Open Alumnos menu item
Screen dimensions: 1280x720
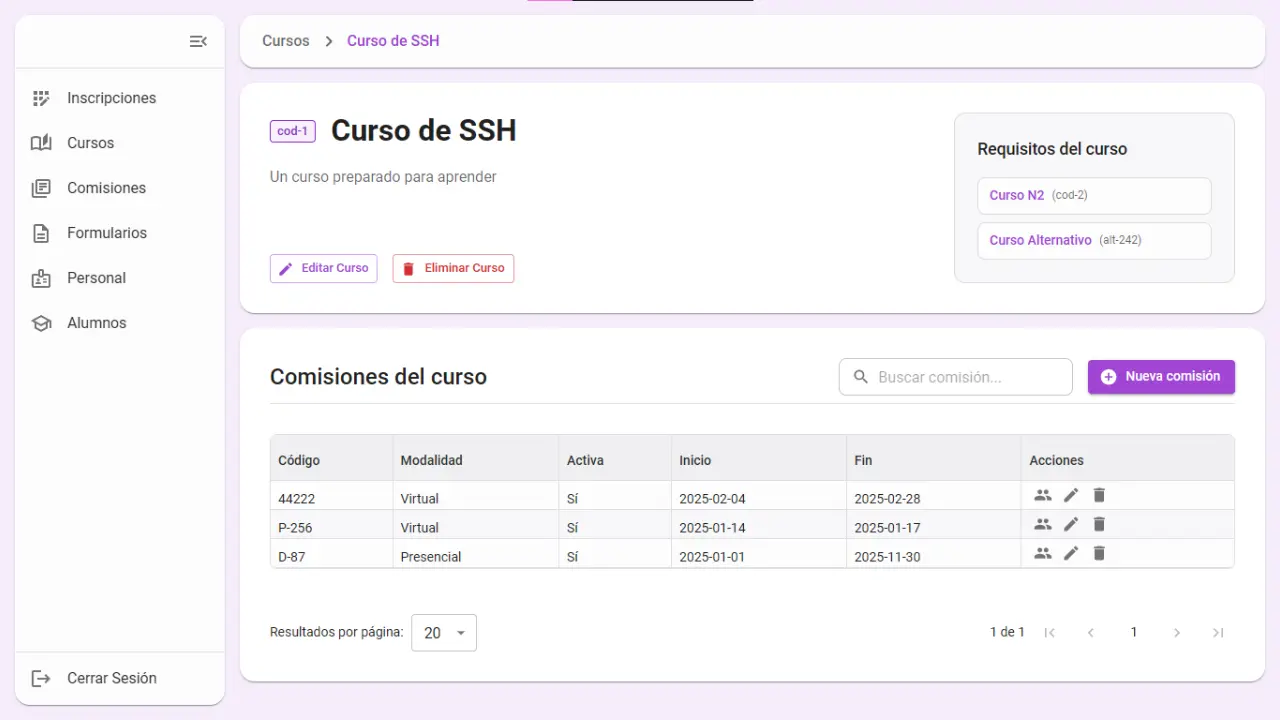[x=120, y=323]
